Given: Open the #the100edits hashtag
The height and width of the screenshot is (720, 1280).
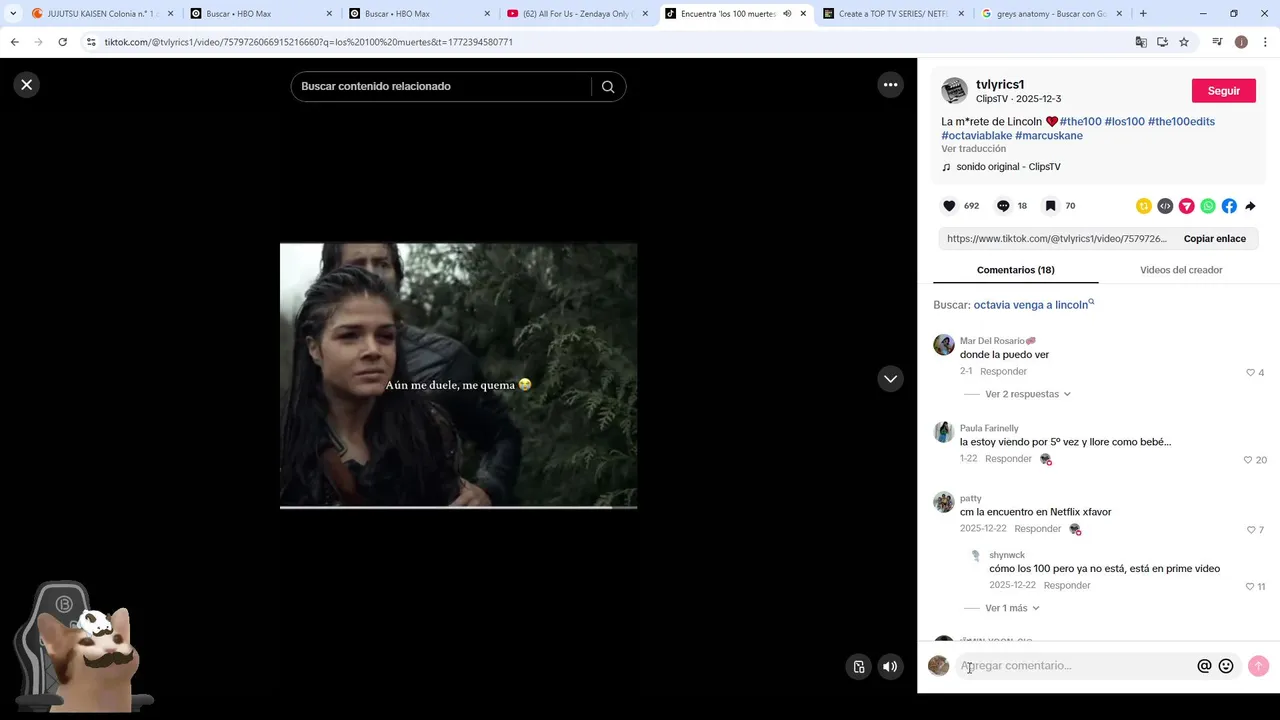Looking at the screenshot, I should tap(1181, 122).
